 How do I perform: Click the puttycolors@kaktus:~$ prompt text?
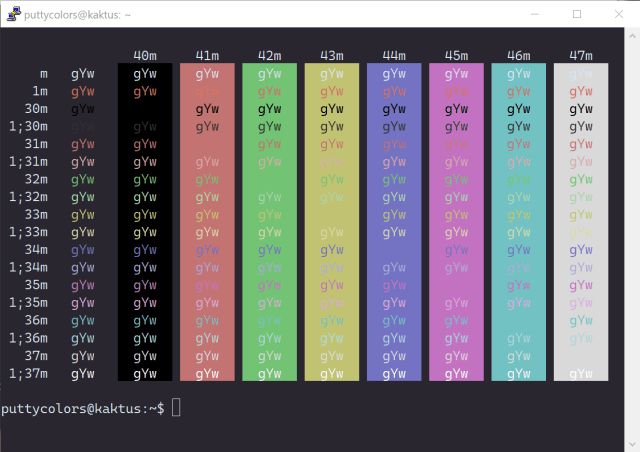[83, 407]
